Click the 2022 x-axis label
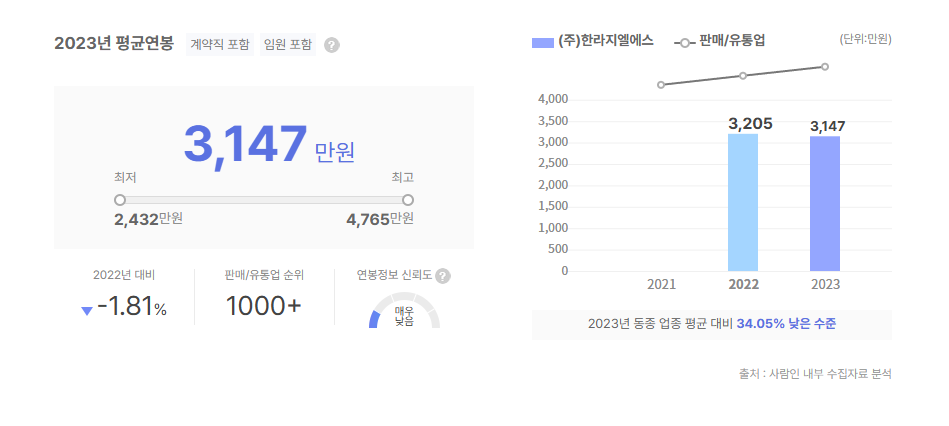 pos(743,284)
